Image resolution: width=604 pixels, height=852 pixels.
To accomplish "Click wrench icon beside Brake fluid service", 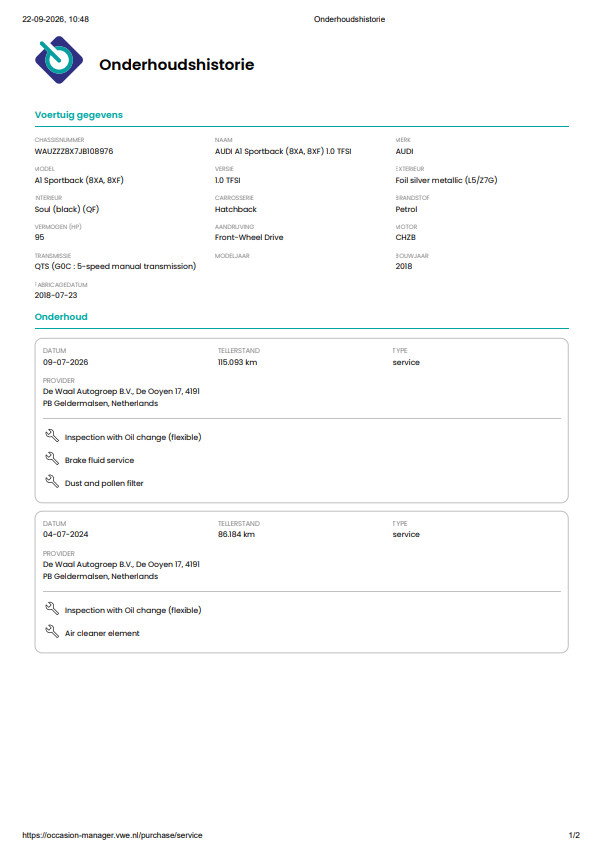I will click(52, 459).
